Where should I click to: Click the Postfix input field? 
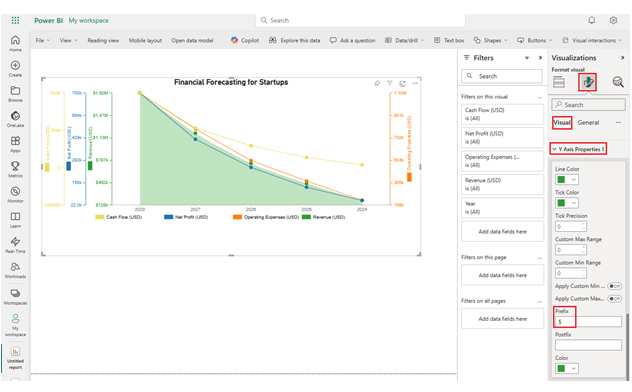coord(588,345)
